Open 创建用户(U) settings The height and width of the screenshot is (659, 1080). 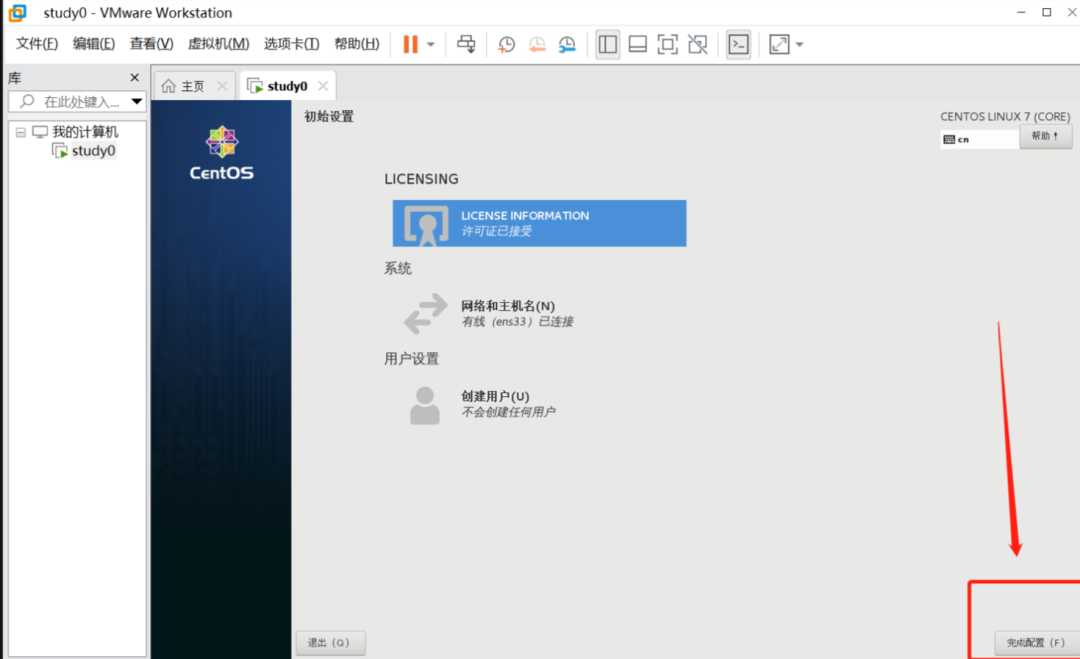coord(508,404)
